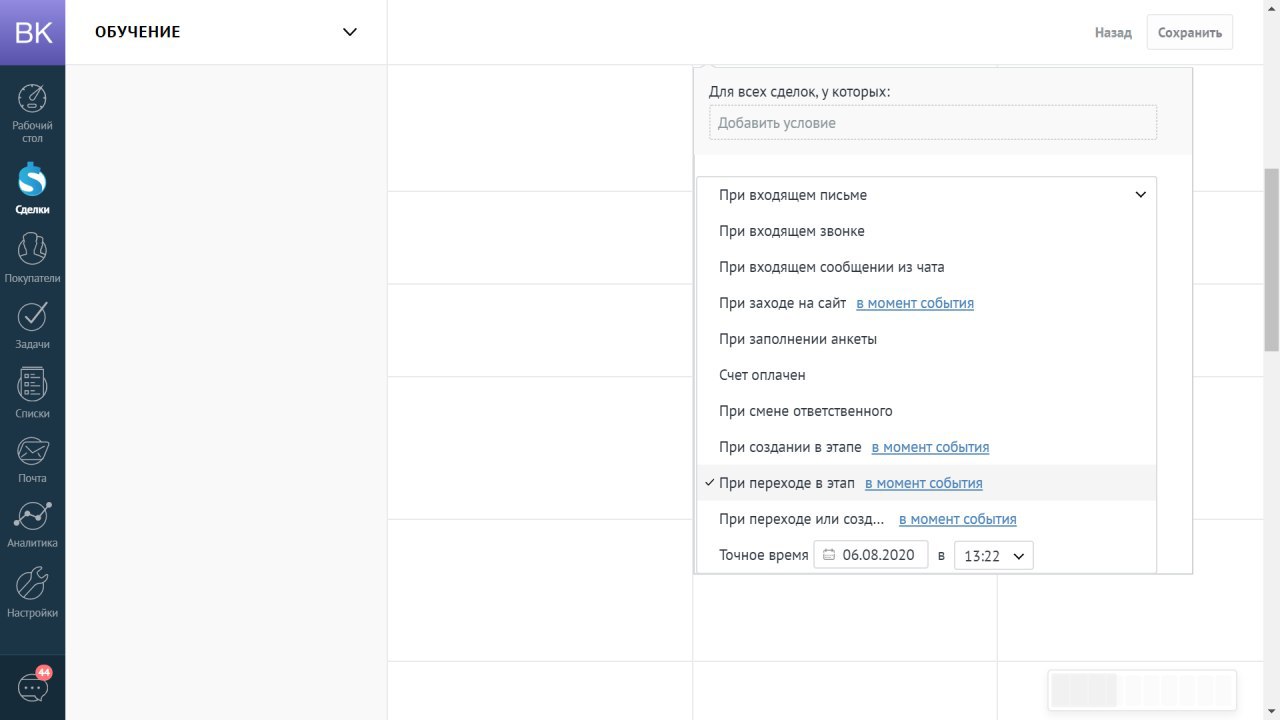
Task: Expand the ОБУЧЕНИЕ pipeline dropdown
Action: 350,32
